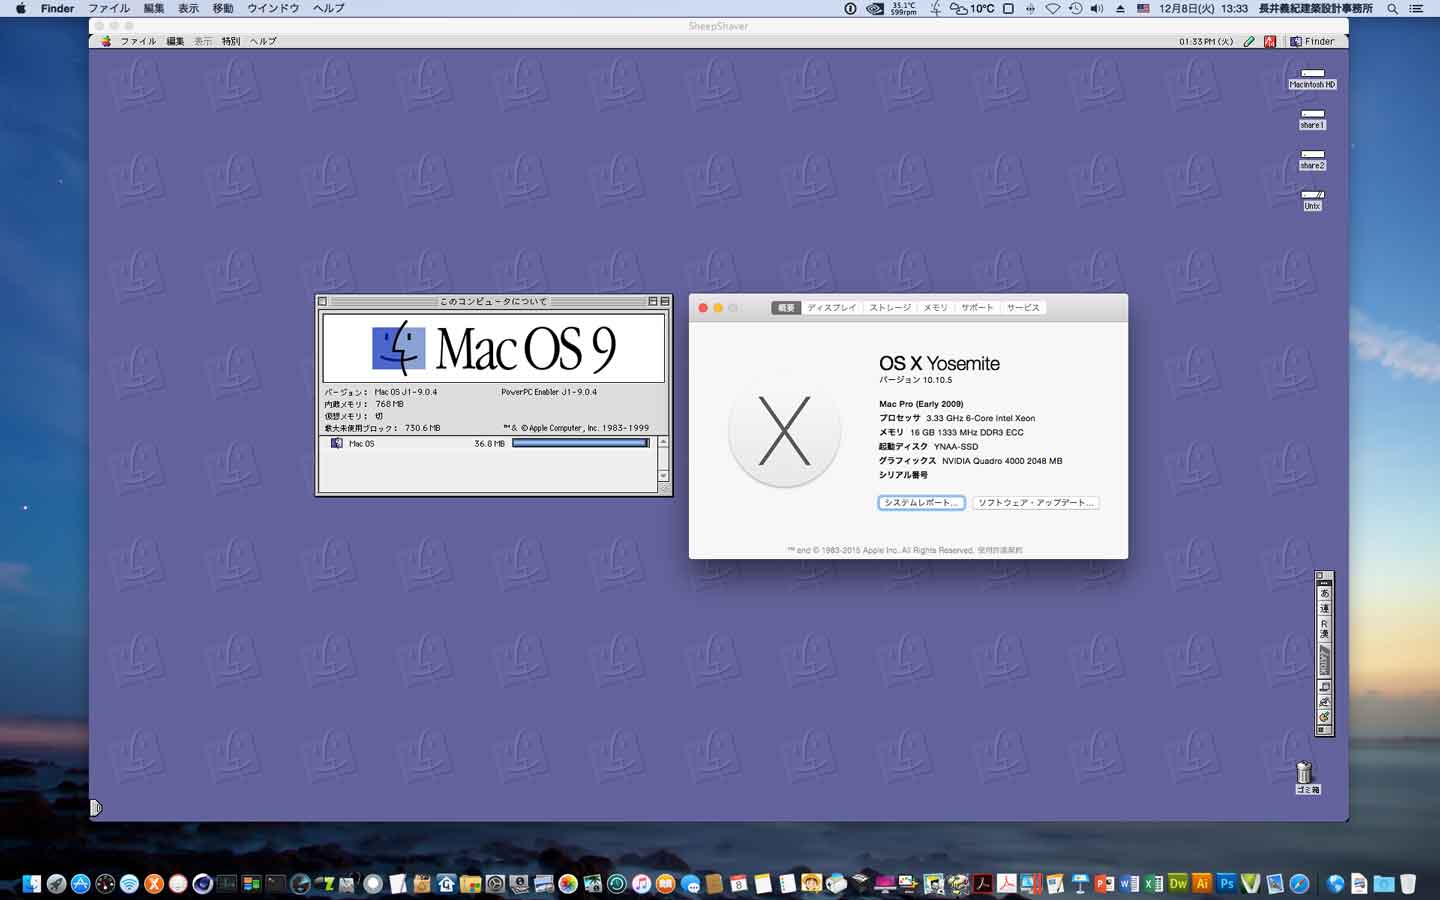Open the Mac OS 9 Apple menu
This screenshot has height=900, width=1440.
[x=106, y=41]
